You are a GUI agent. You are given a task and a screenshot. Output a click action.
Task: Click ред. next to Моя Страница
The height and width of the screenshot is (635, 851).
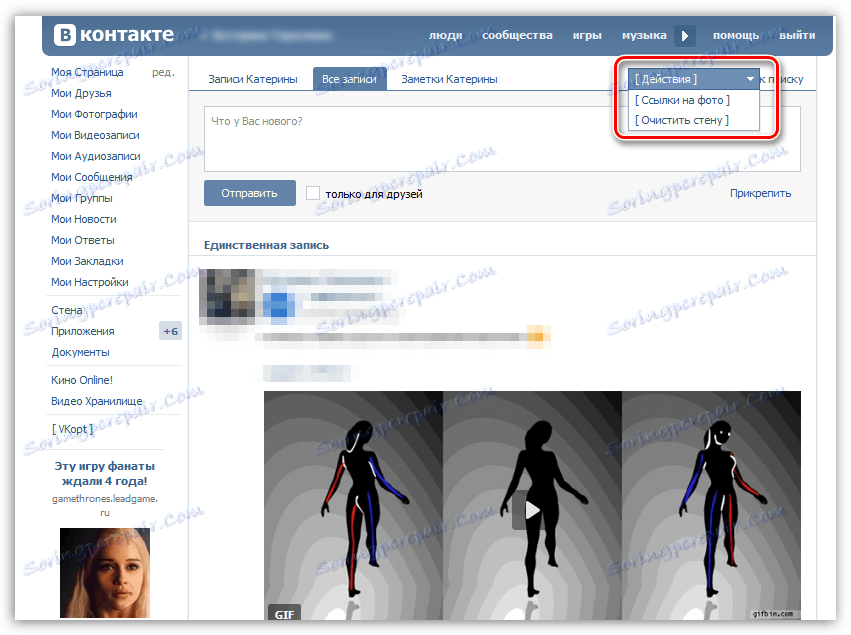[163, 72]
